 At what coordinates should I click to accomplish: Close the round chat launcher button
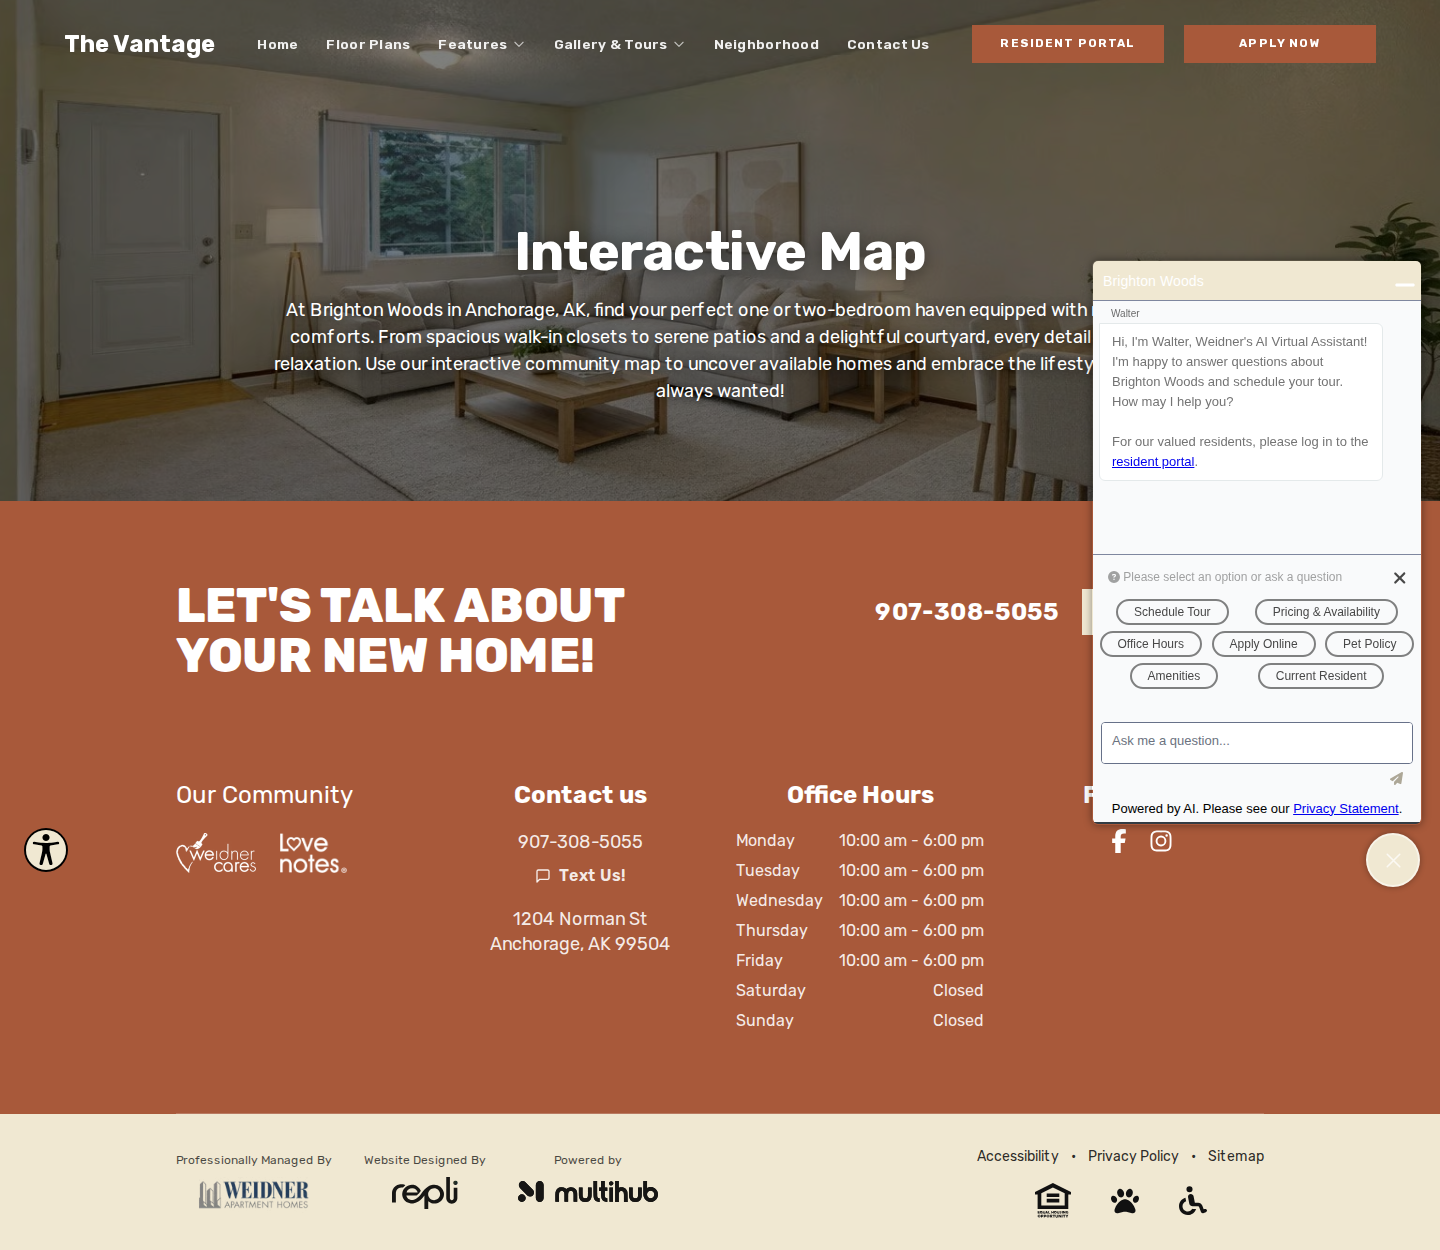coord(1393,860)
